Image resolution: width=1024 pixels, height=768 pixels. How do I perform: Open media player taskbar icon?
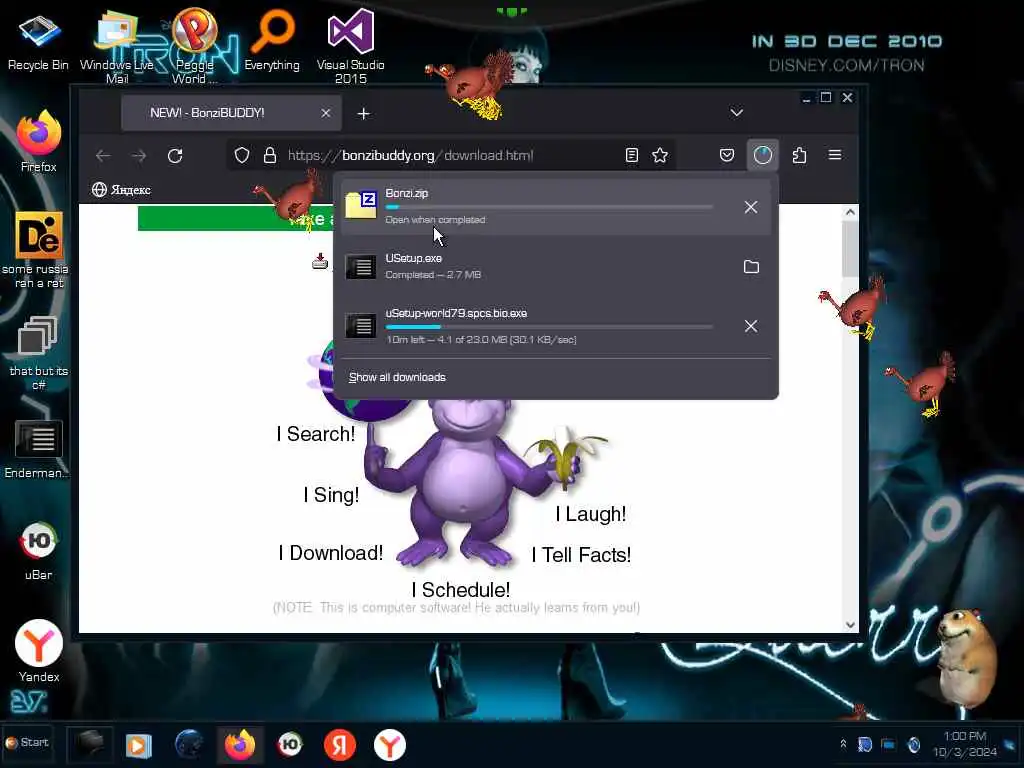tap(138, 745)
